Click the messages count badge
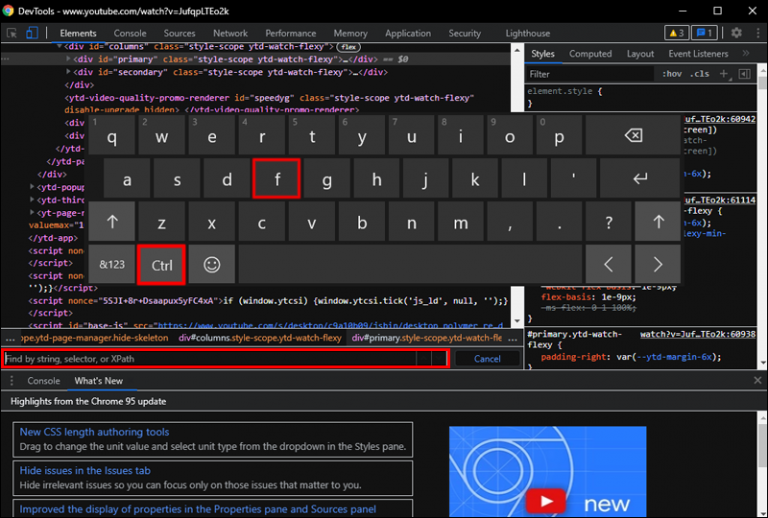Screen dimensions: 768x518 pyautogui.click(x=704, y=33)
